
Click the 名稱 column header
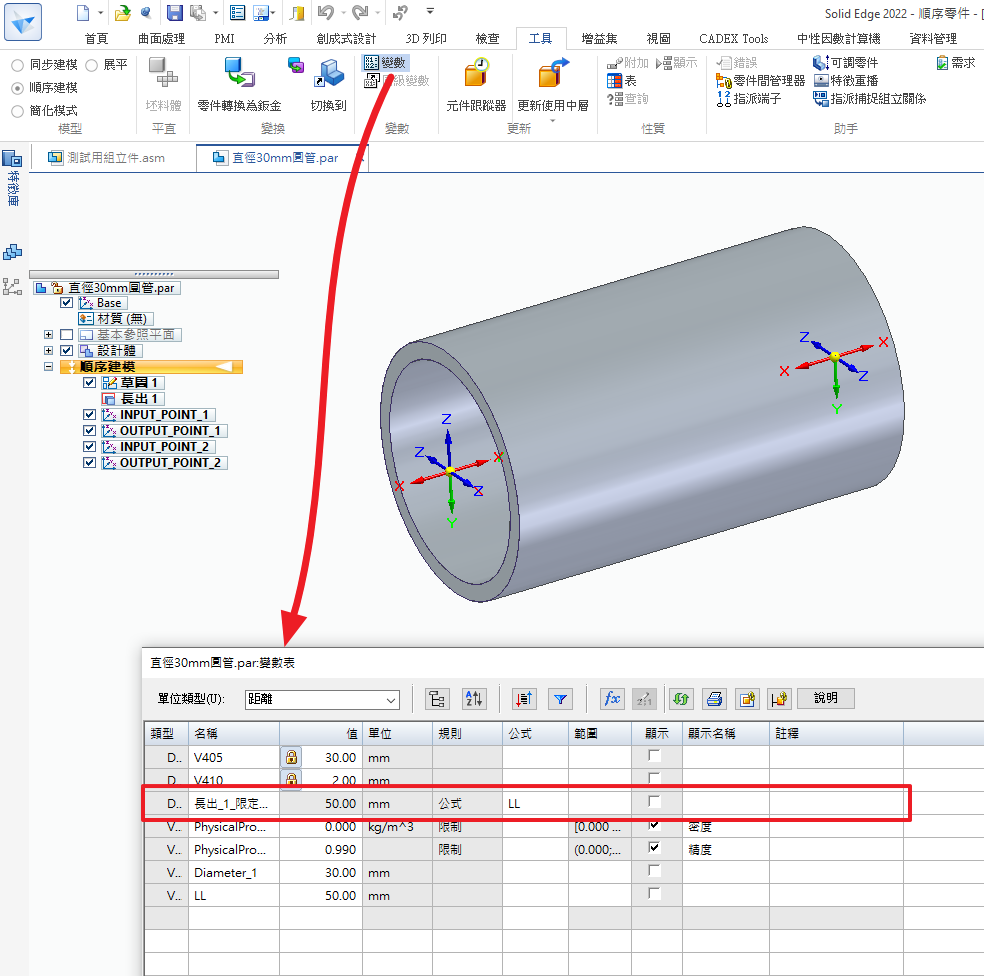point(233,733)
